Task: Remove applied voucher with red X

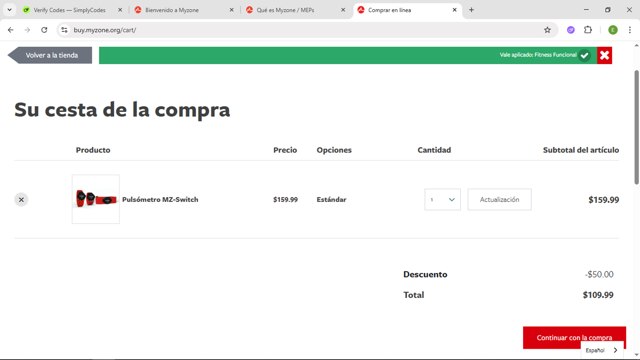Action: point(604,55)
